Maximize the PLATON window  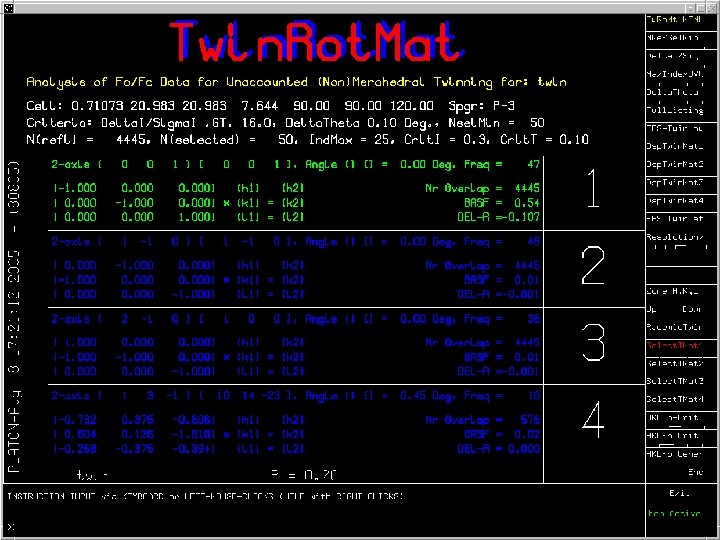(701, 8)
